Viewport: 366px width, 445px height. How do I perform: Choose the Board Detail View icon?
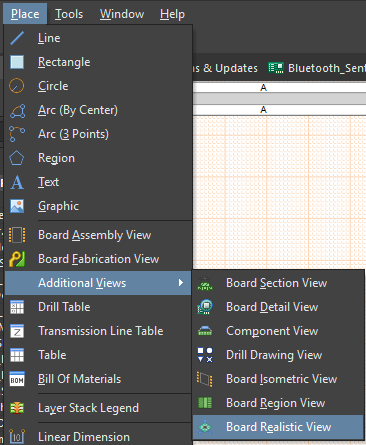205,307
